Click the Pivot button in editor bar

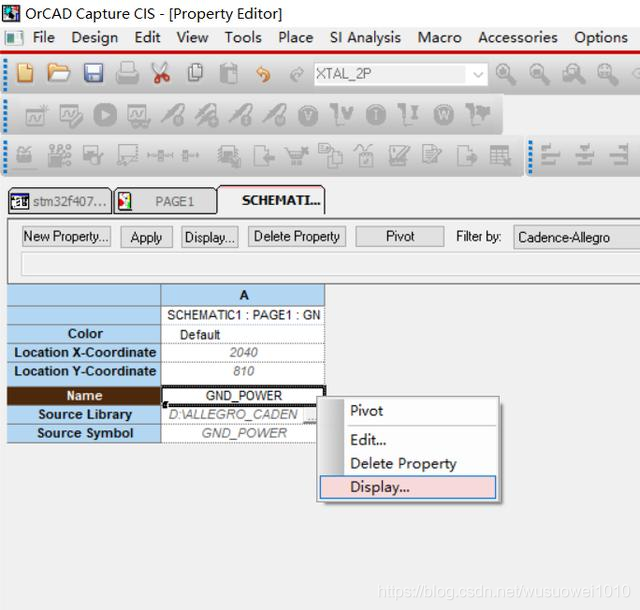click(x=400, y=236)
